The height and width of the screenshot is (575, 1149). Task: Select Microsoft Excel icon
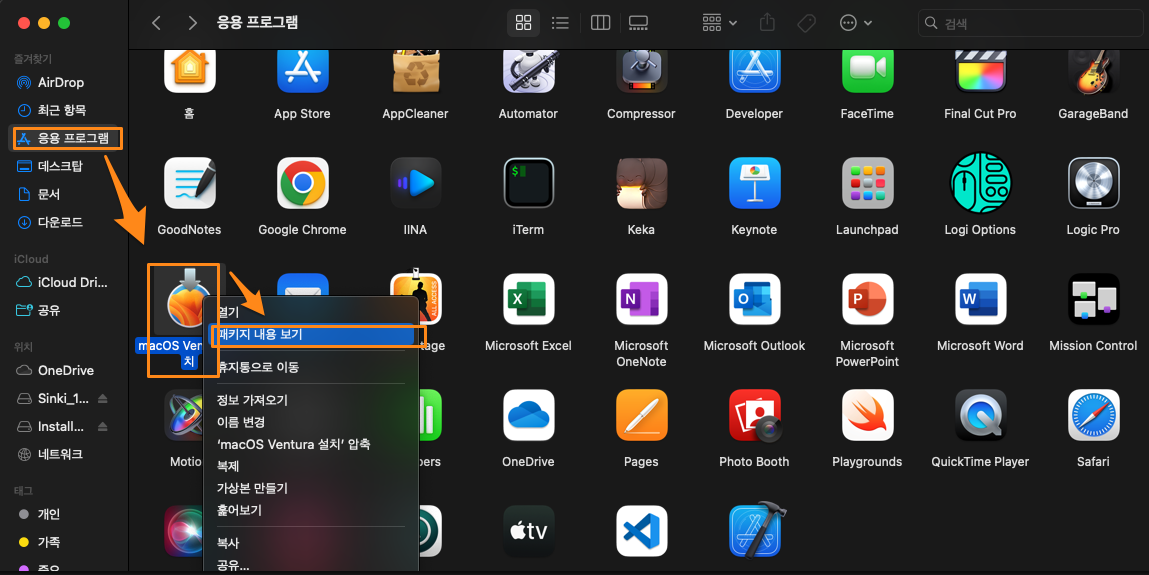tap(528, 299)
